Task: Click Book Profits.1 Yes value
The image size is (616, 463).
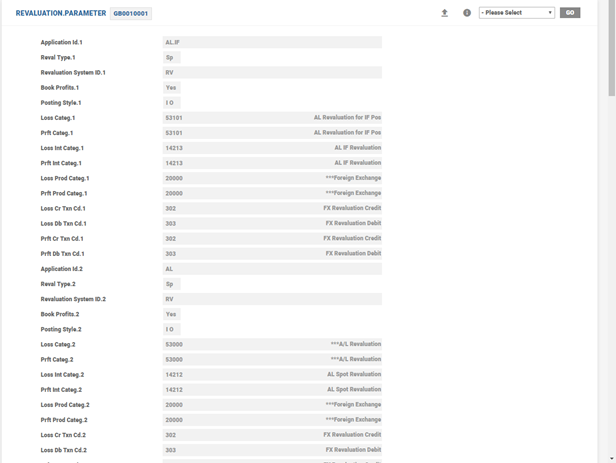Action: click(x=171, y=87)
